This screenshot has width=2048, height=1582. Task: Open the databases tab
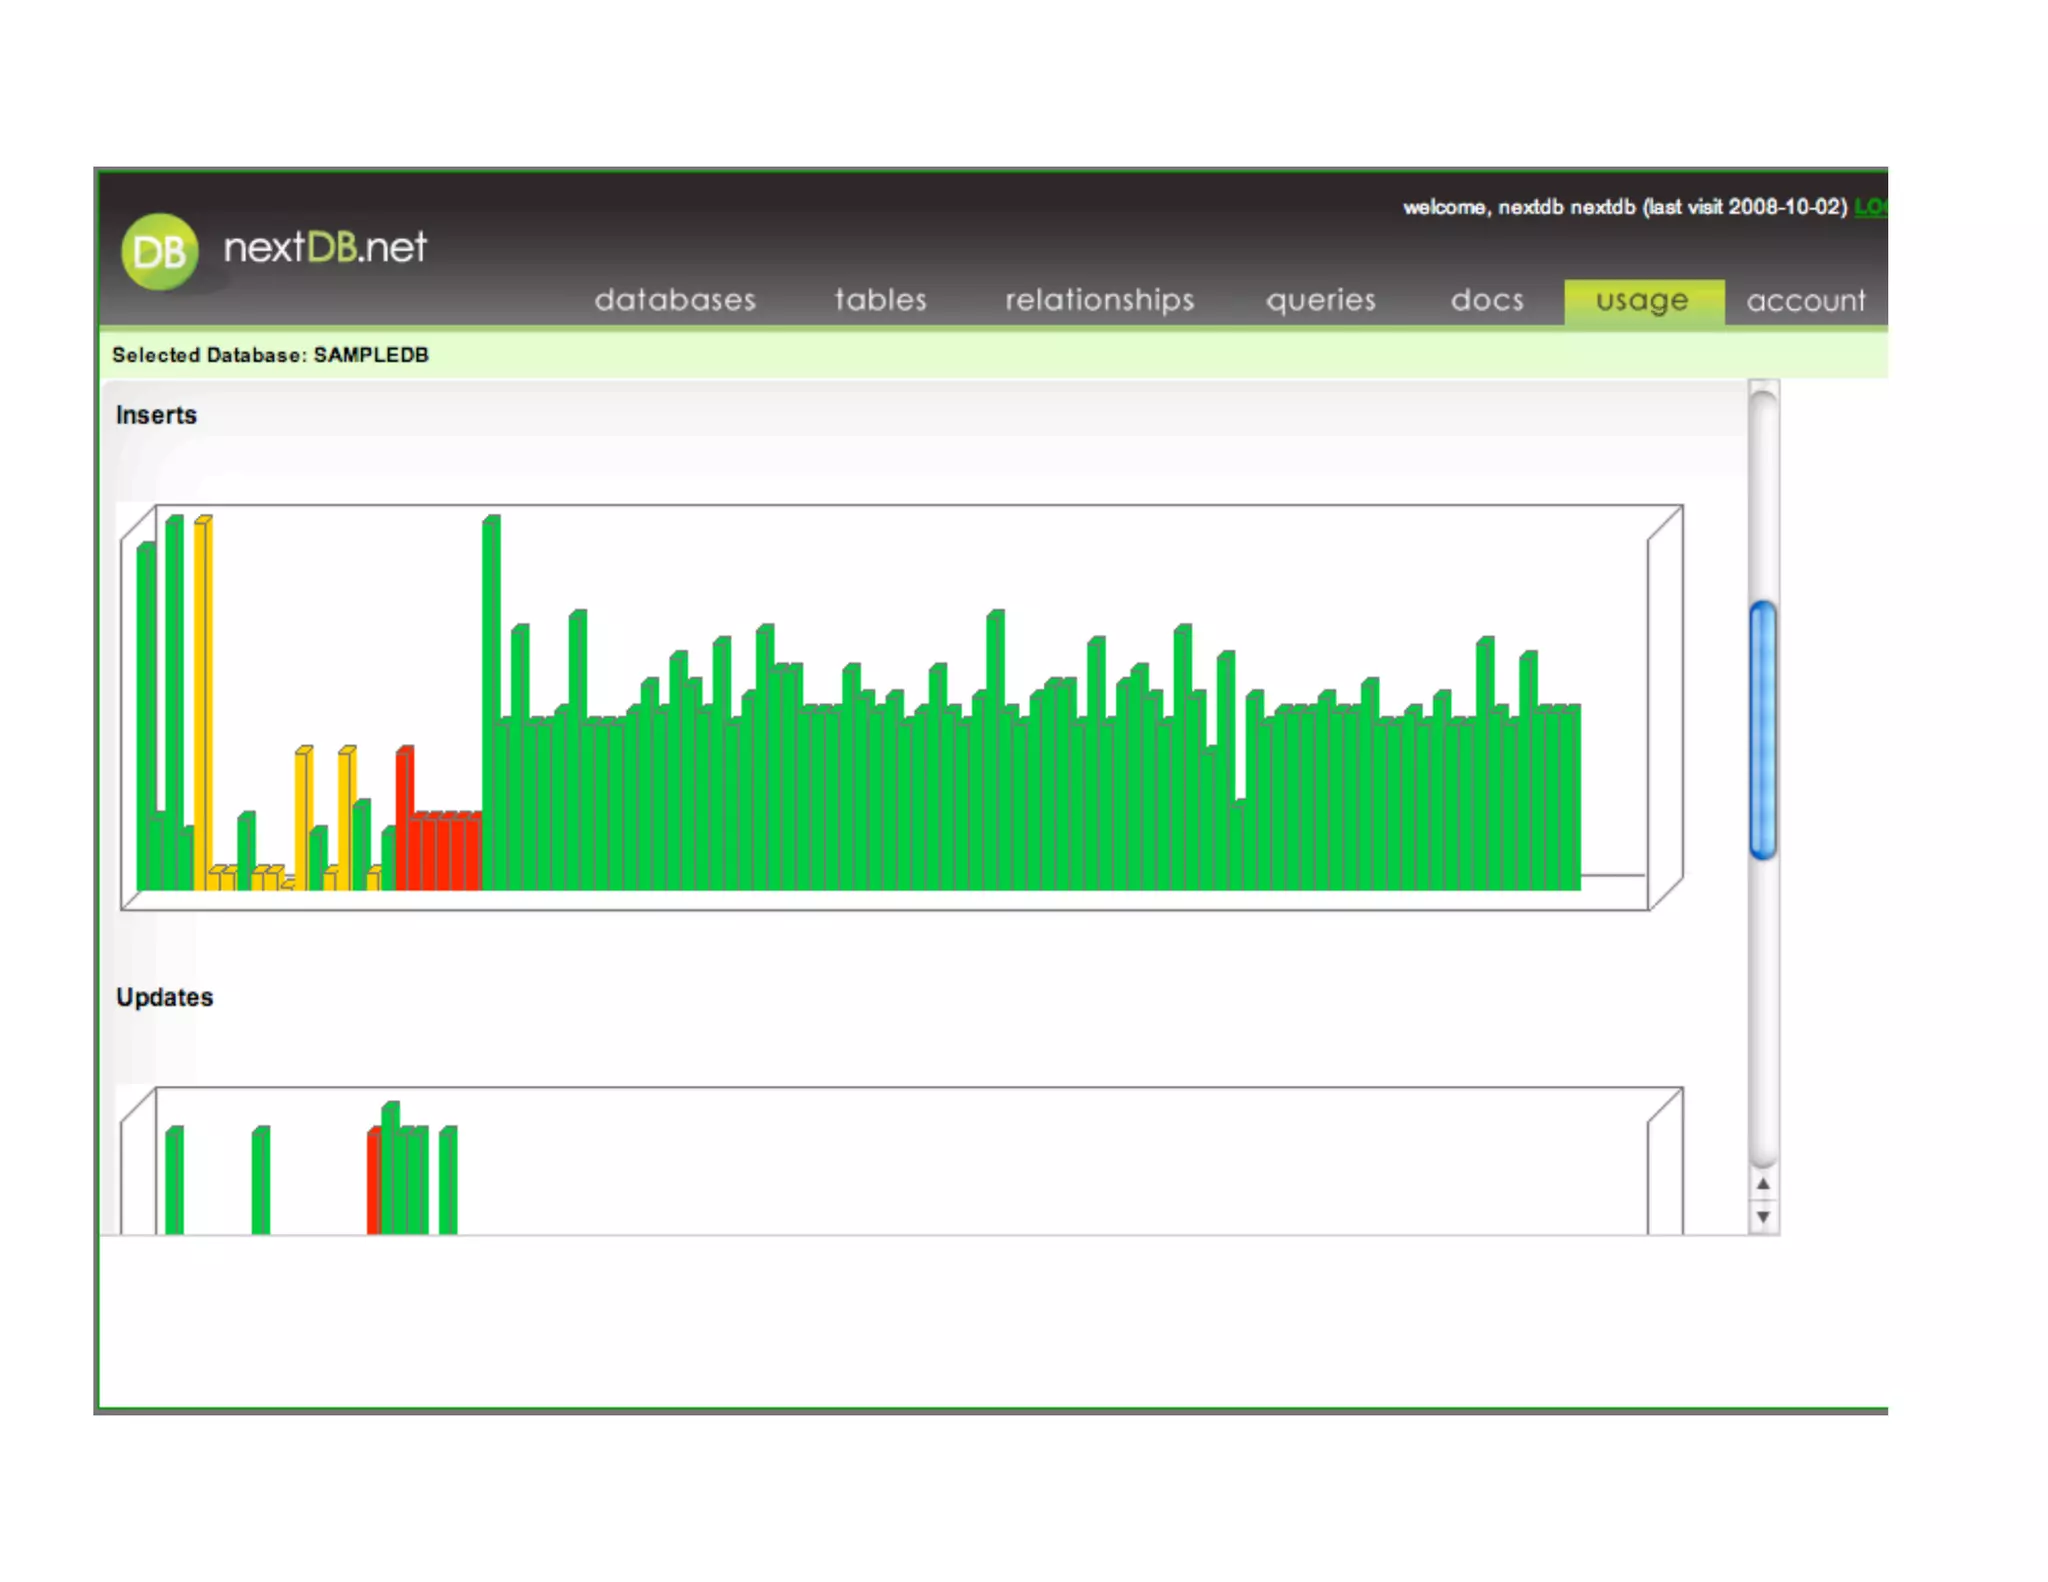tap(675, 300)
